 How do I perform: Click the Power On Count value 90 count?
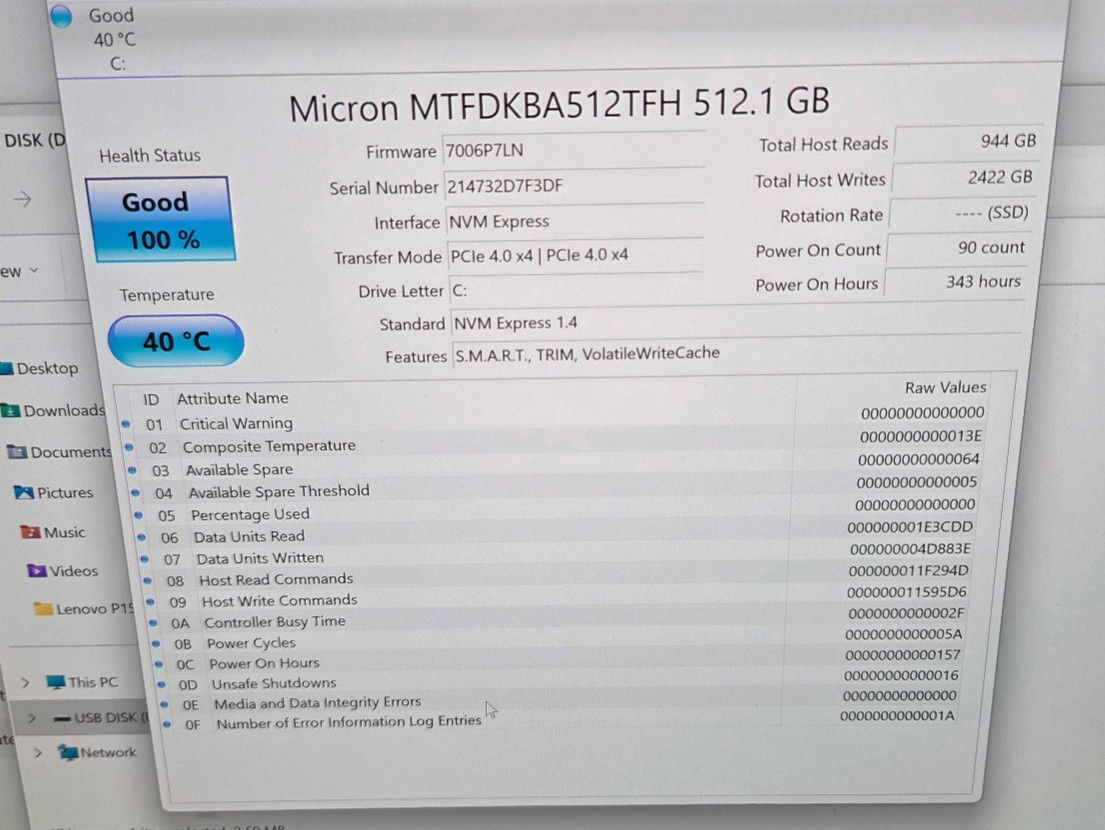[958, 248]
